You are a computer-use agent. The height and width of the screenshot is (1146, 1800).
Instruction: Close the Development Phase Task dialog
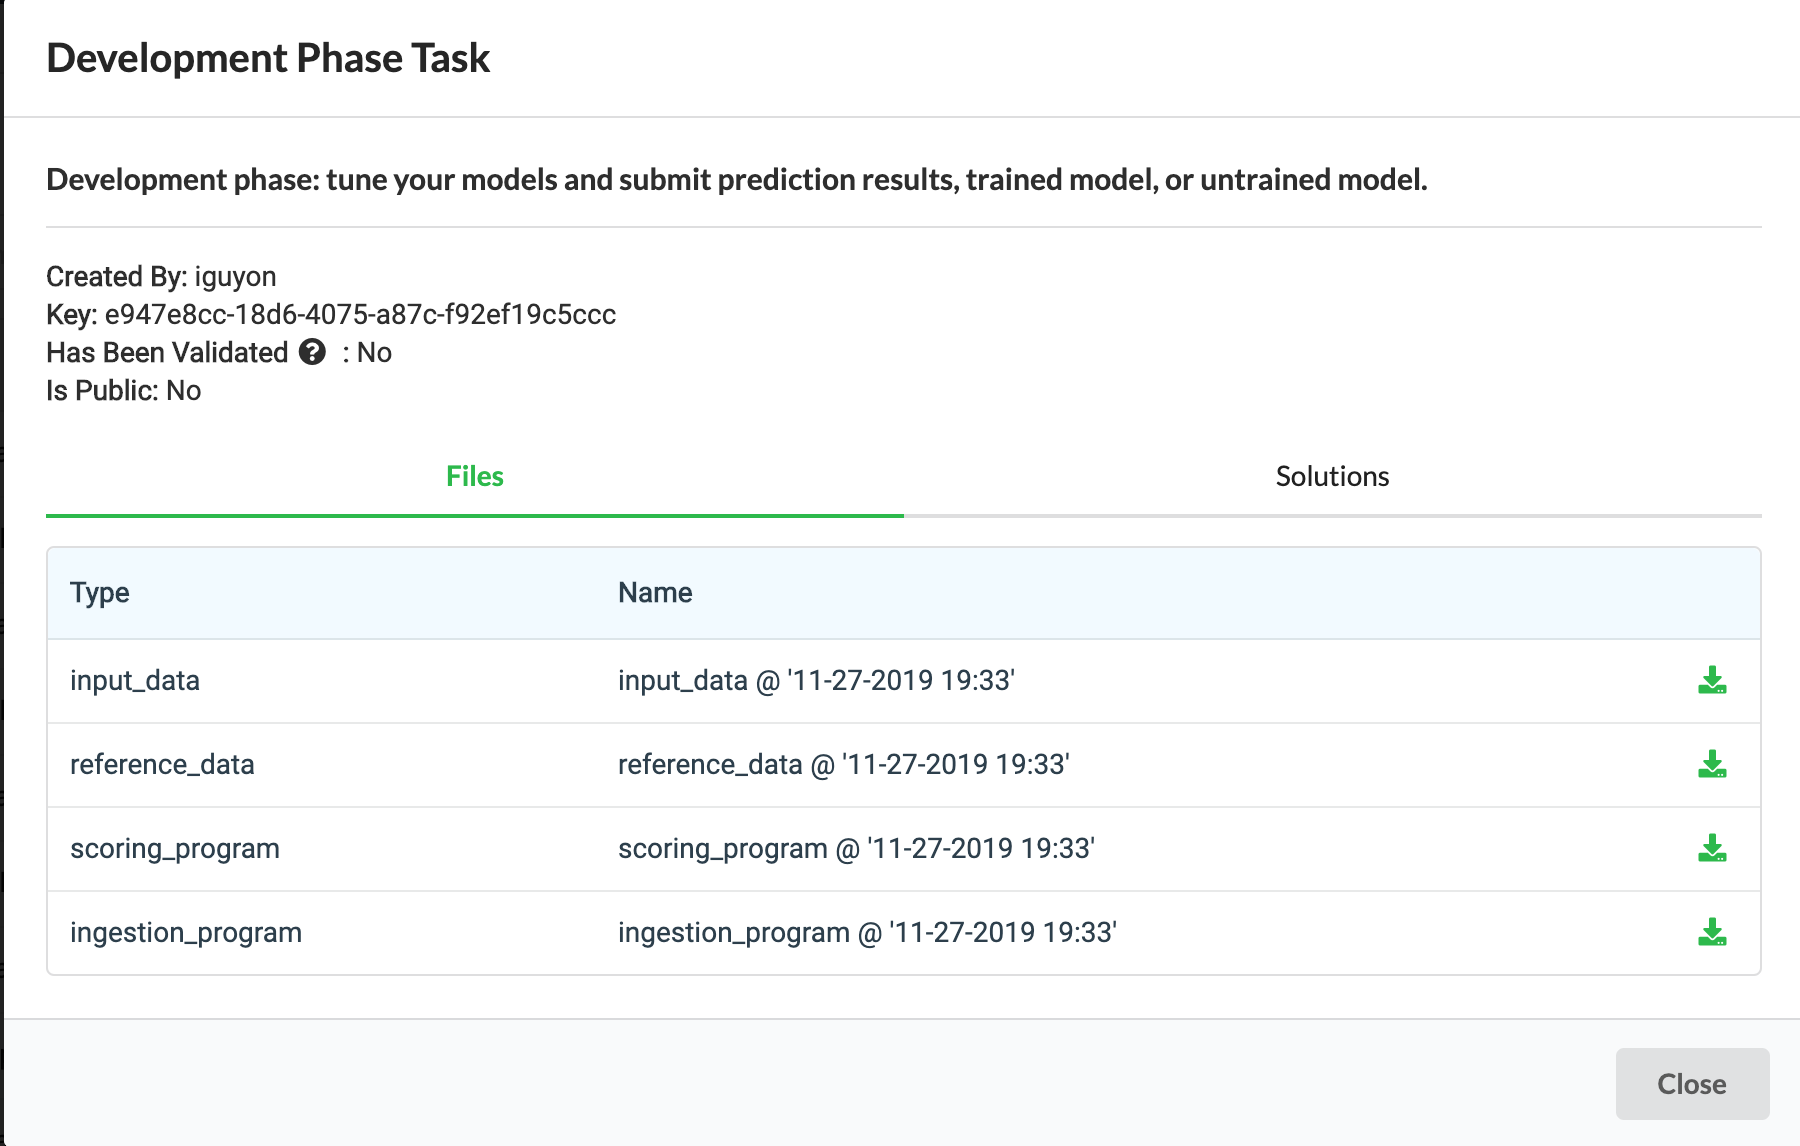(x=1692, y=1083)
